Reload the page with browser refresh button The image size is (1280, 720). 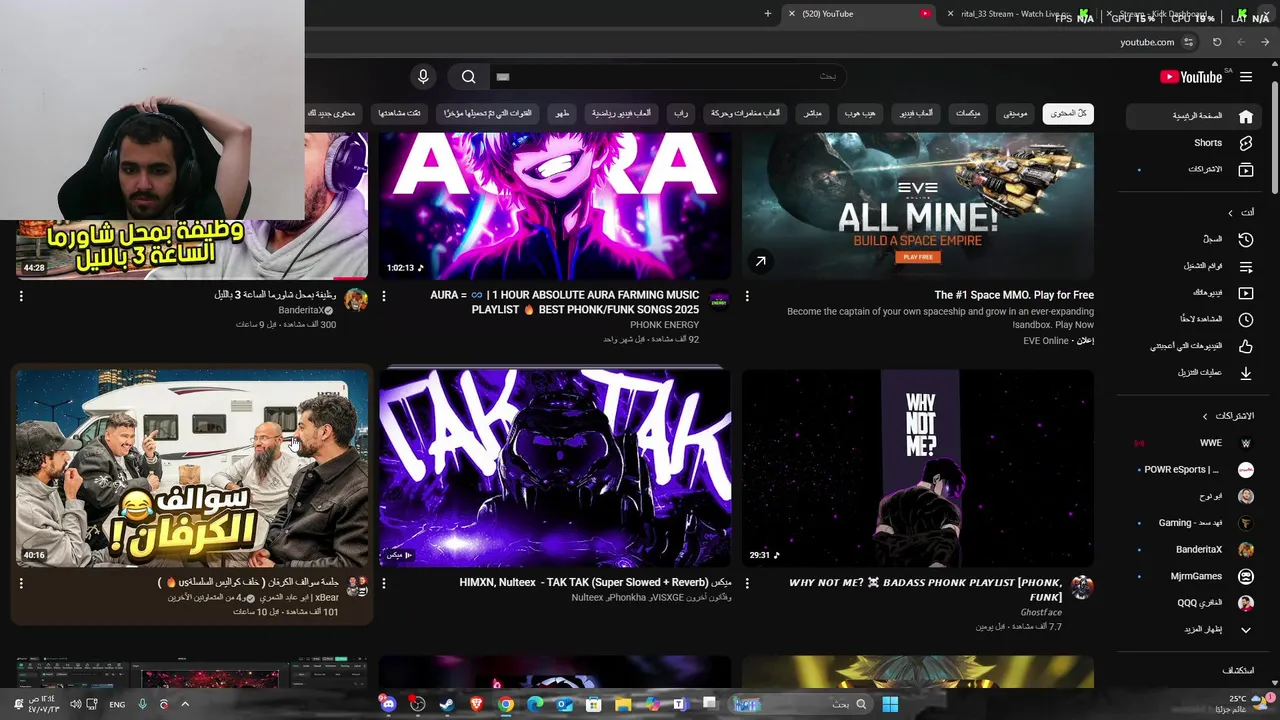point(1217,42)
